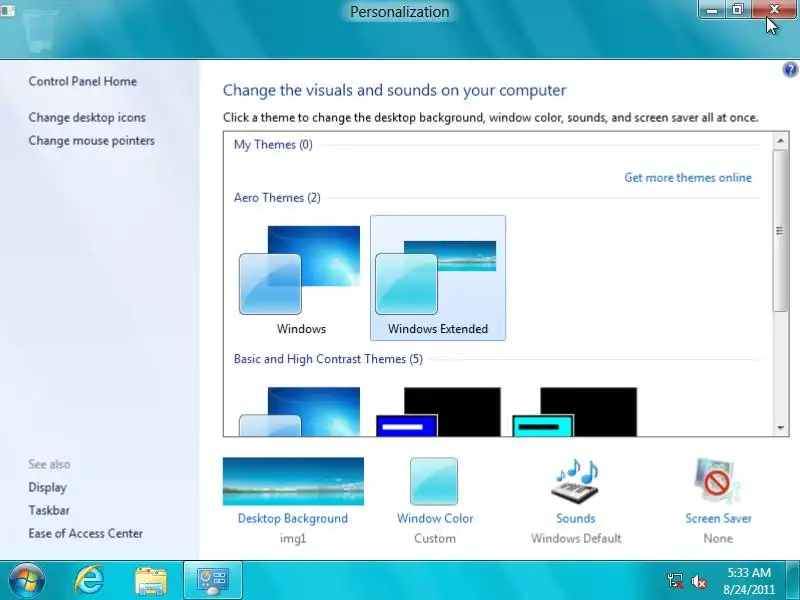800x600 pixels.
Task: Open the Help question mark icon
Action: point(790,69)
